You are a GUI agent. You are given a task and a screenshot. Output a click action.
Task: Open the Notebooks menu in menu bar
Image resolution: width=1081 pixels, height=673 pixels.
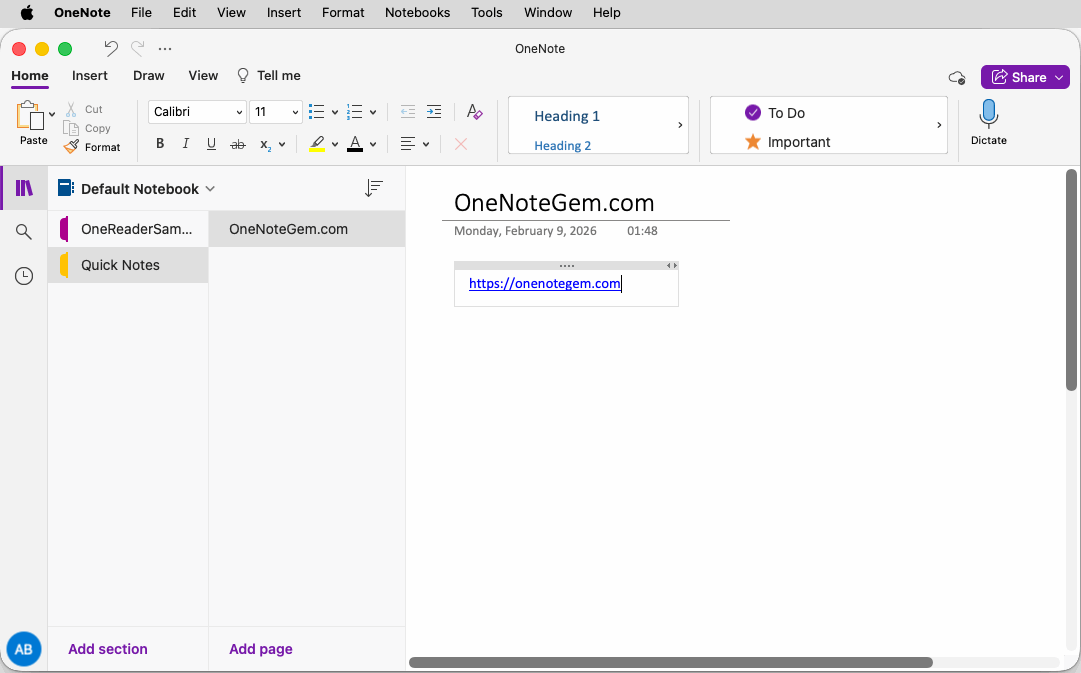(x=417, y=13)
